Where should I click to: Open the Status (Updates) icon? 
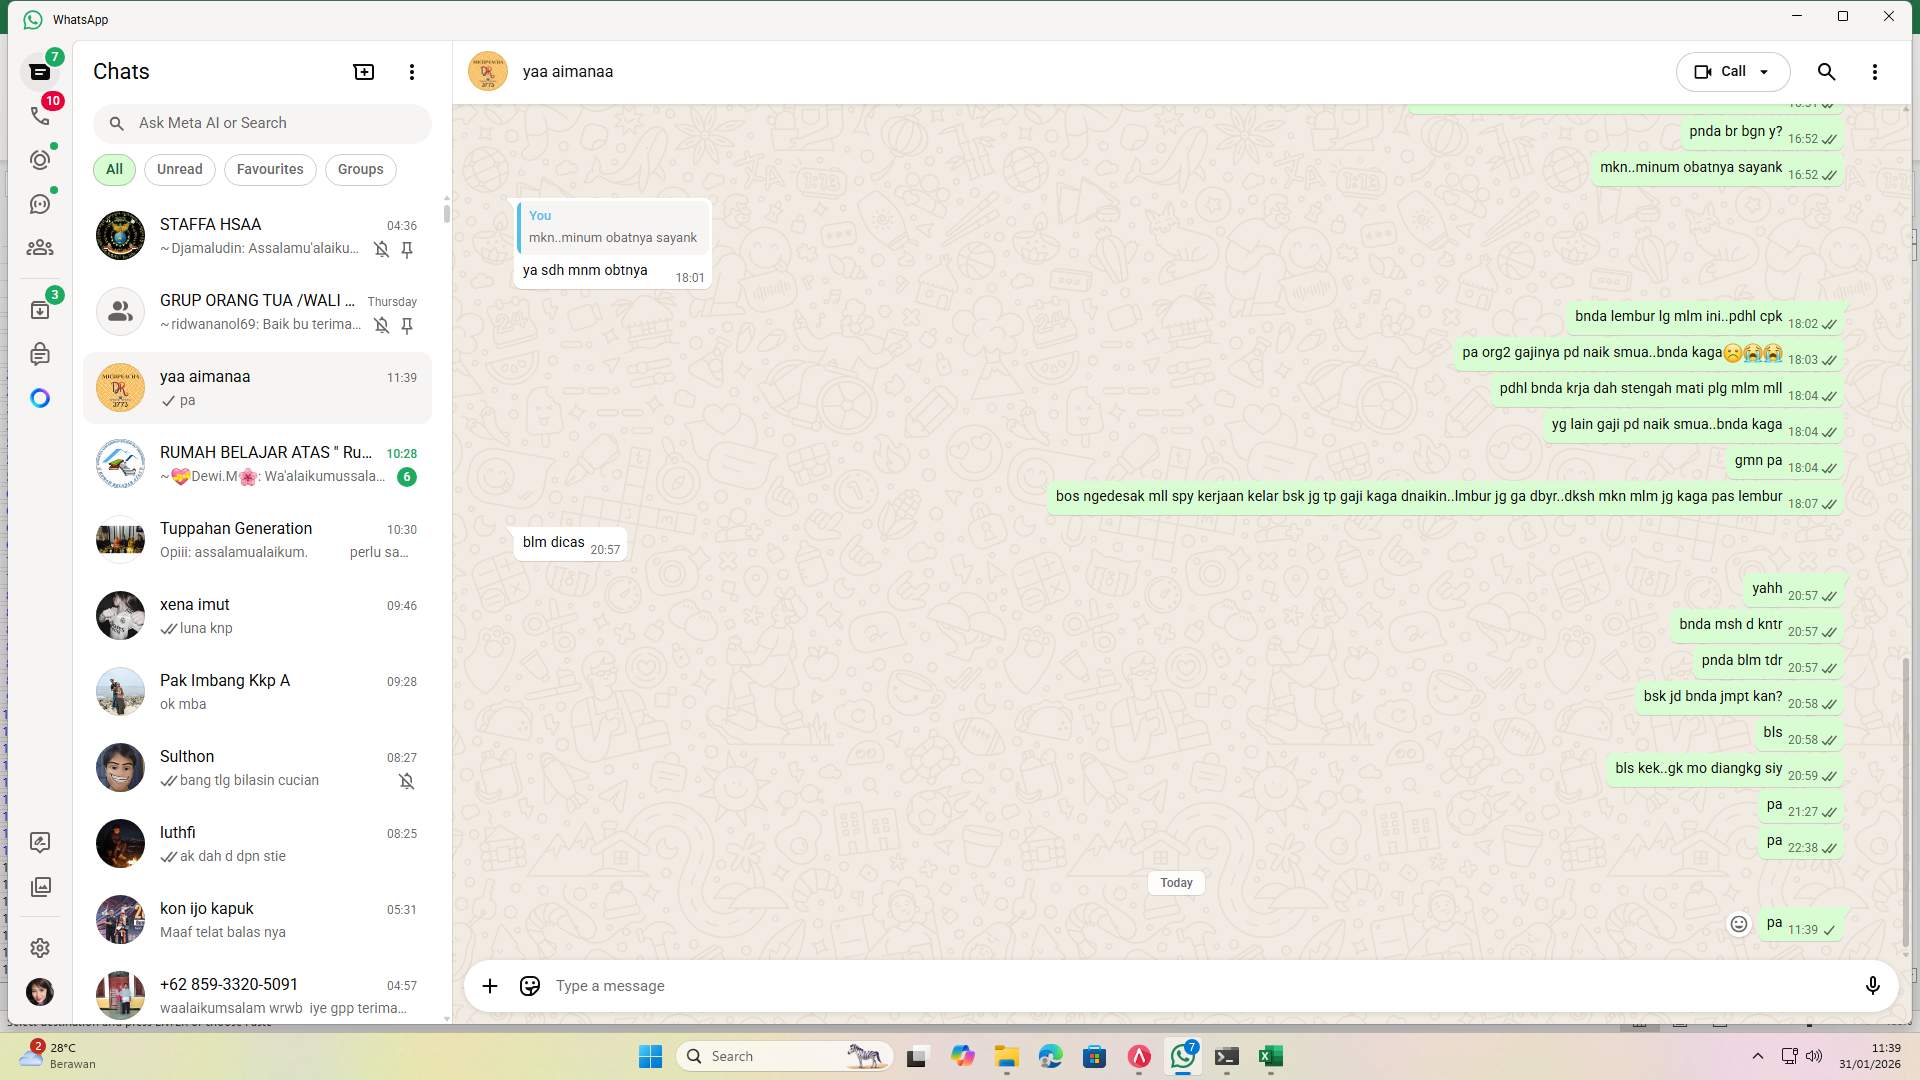pos(40,159)
